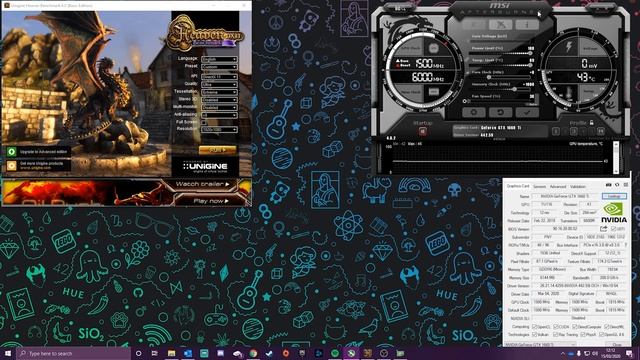Click Heaven RUN button

tap(218, 150)
